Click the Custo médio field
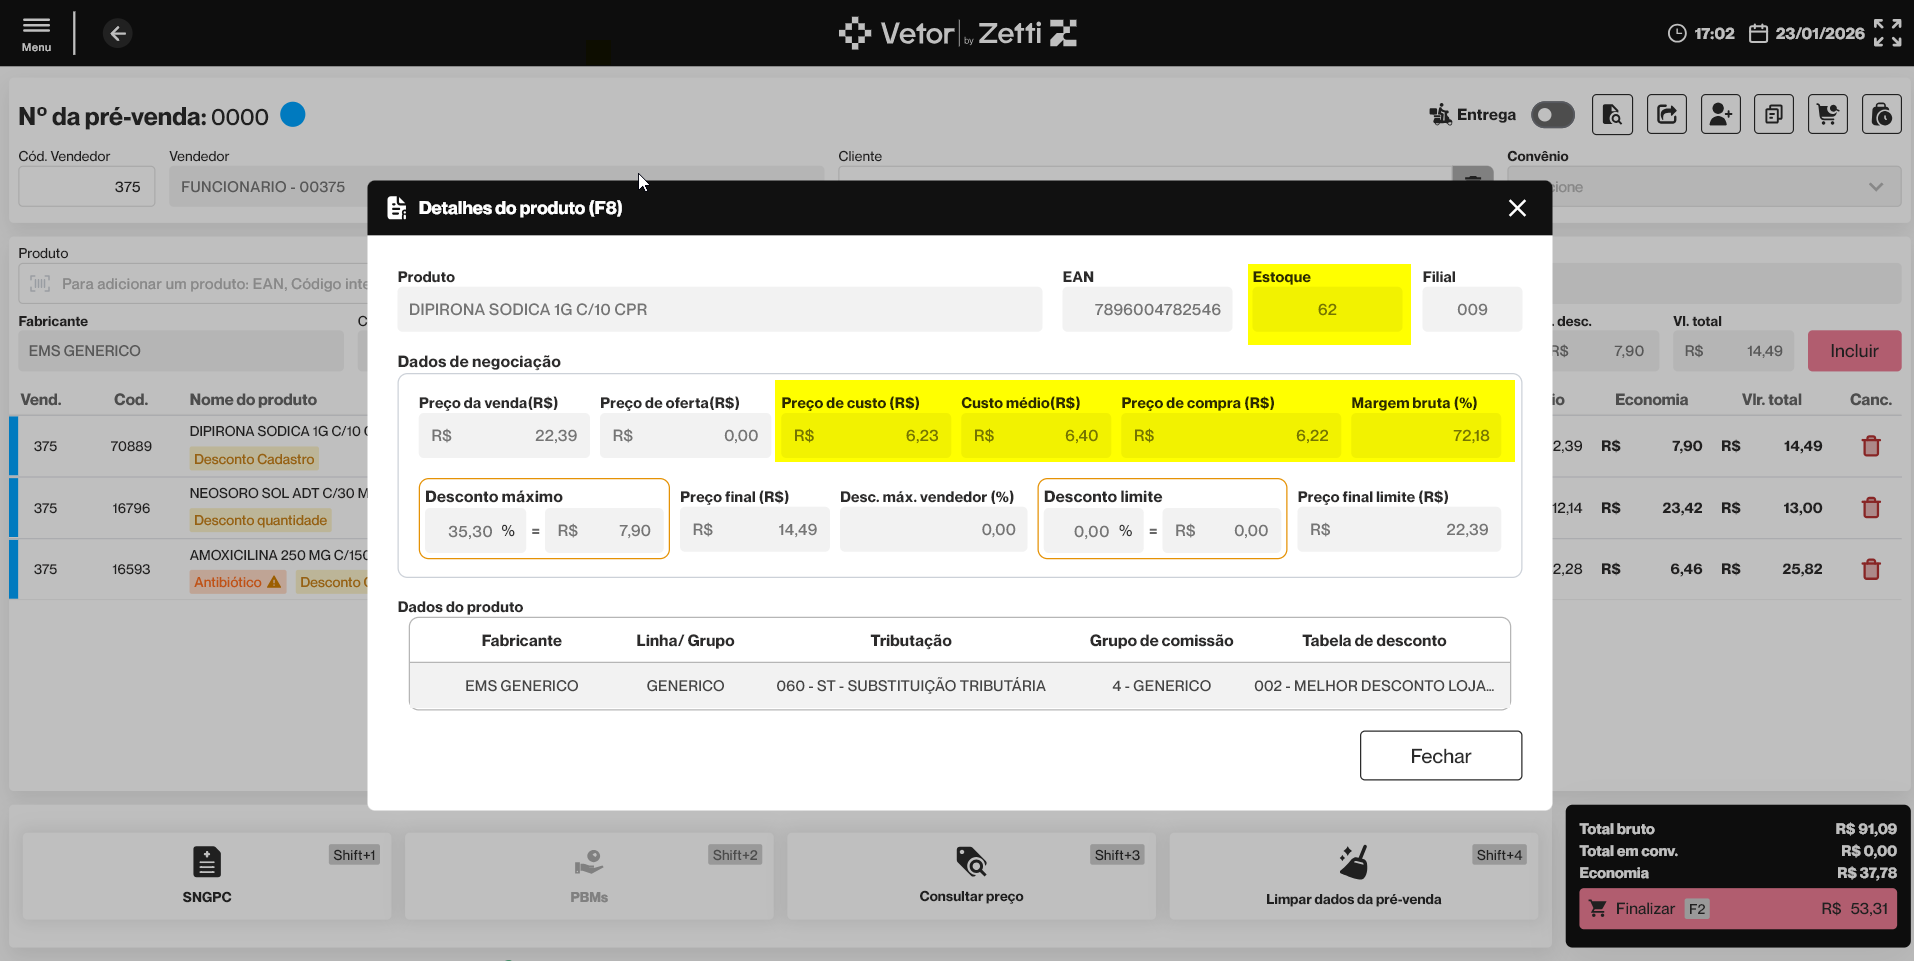 click(1036, 436)
